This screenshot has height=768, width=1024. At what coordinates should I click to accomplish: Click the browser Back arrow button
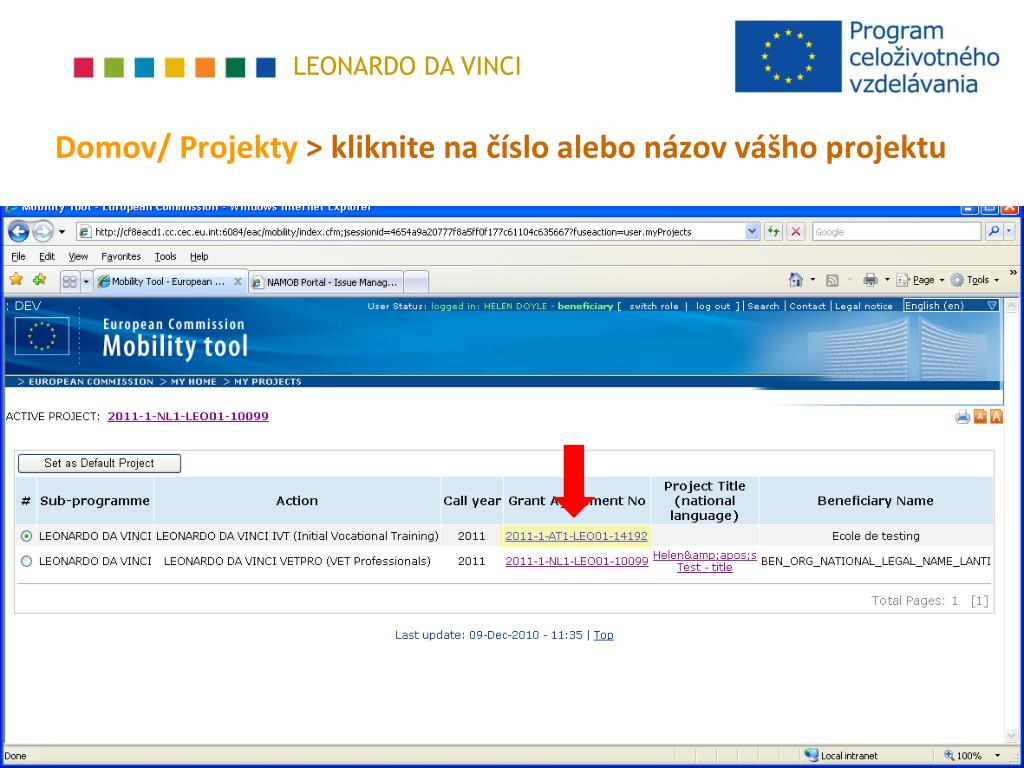(x=18, y=232)
